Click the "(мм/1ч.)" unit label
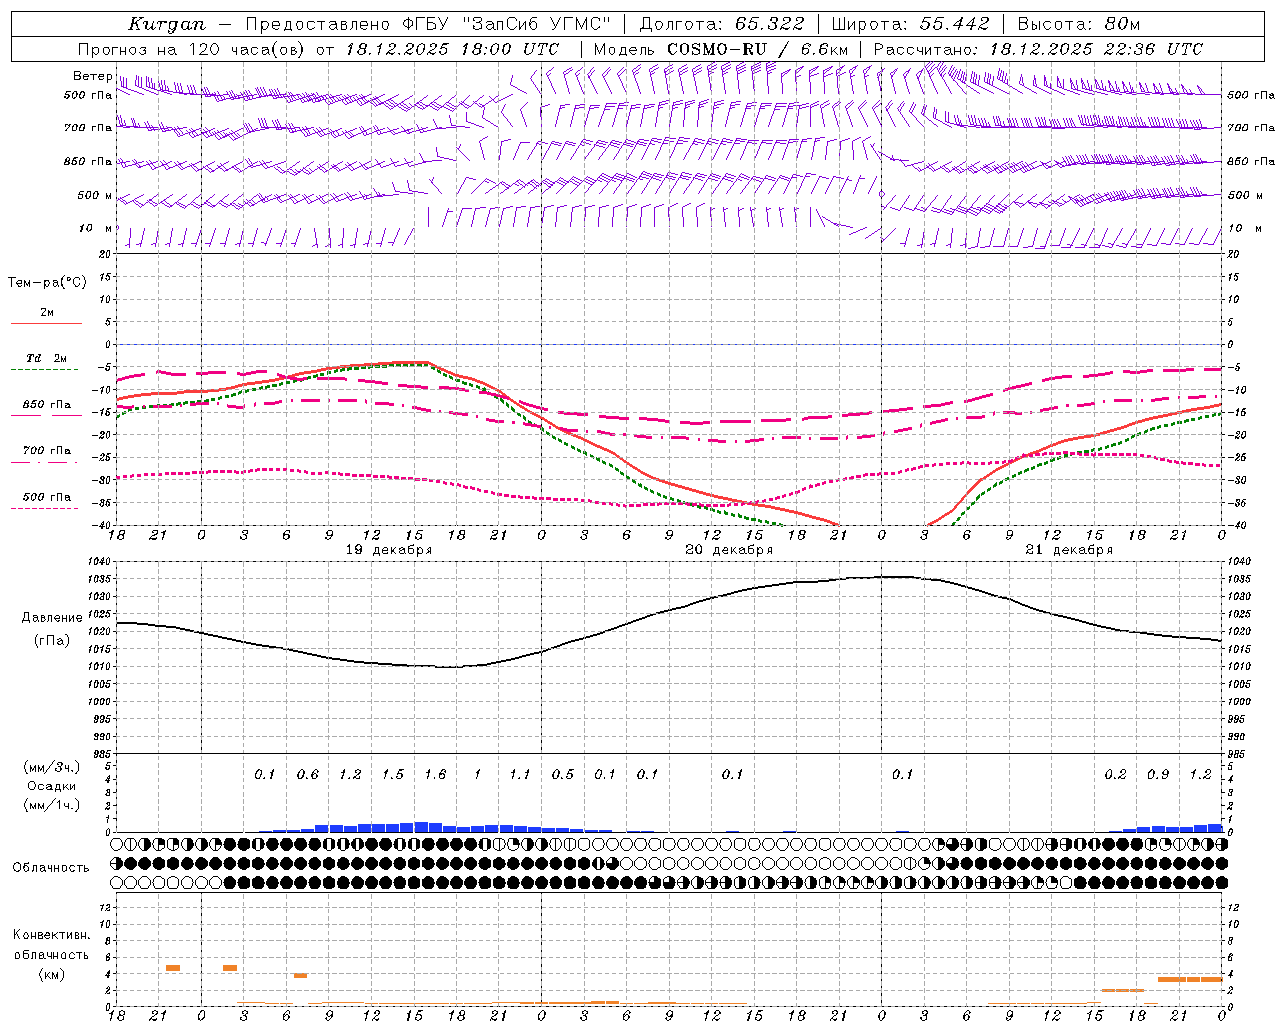 (x=51, y=805)
